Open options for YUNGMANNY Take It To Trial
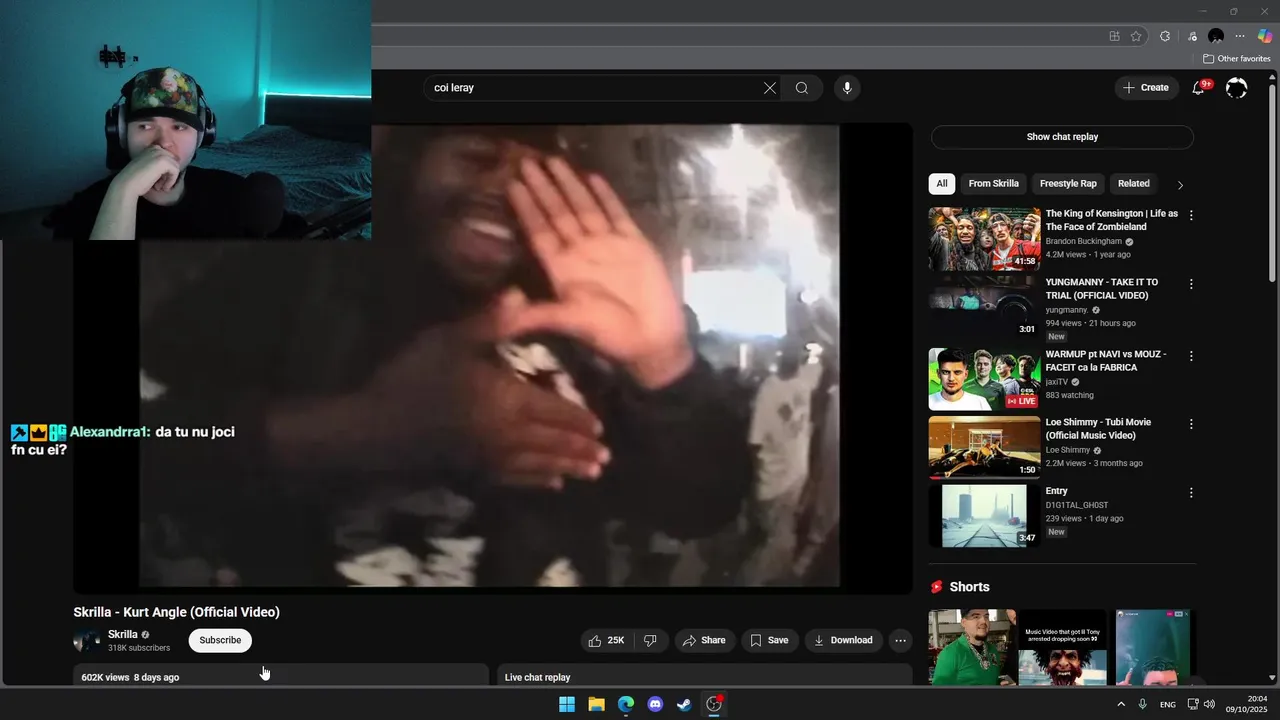The width and height of the screenshot is (1280, 720). pos(1191,284)
